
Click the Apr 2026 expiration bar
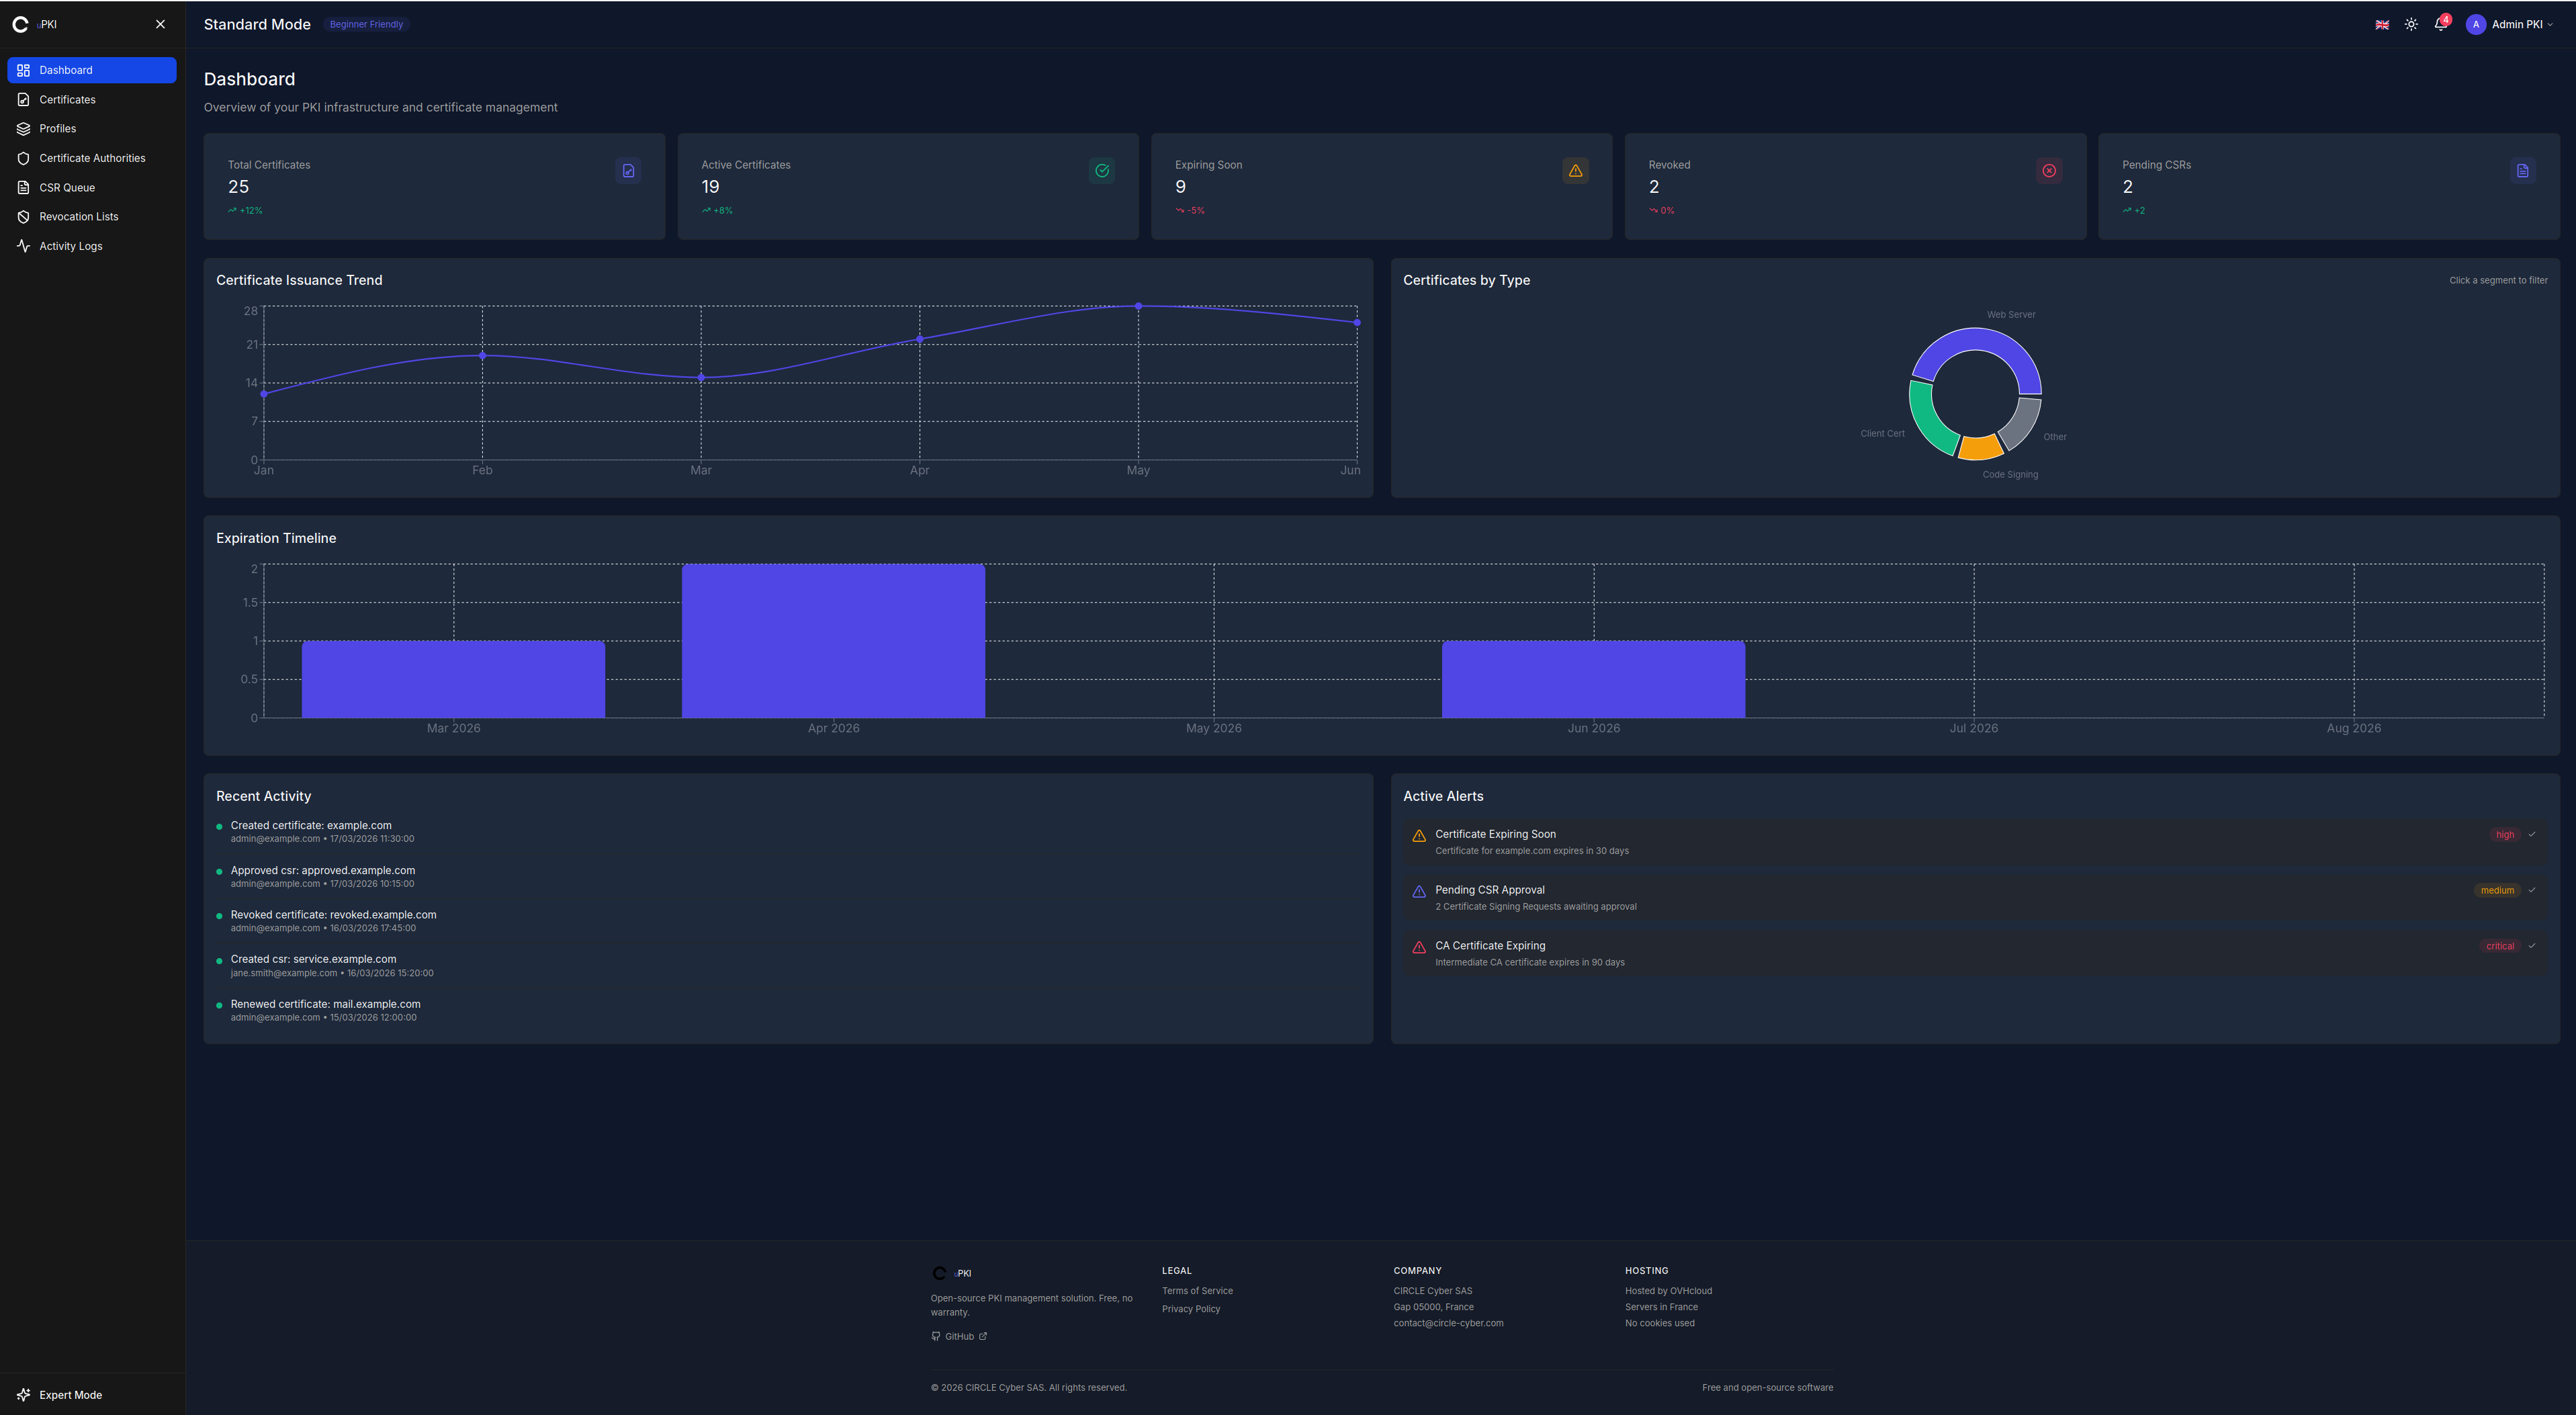tap(833, 640)
